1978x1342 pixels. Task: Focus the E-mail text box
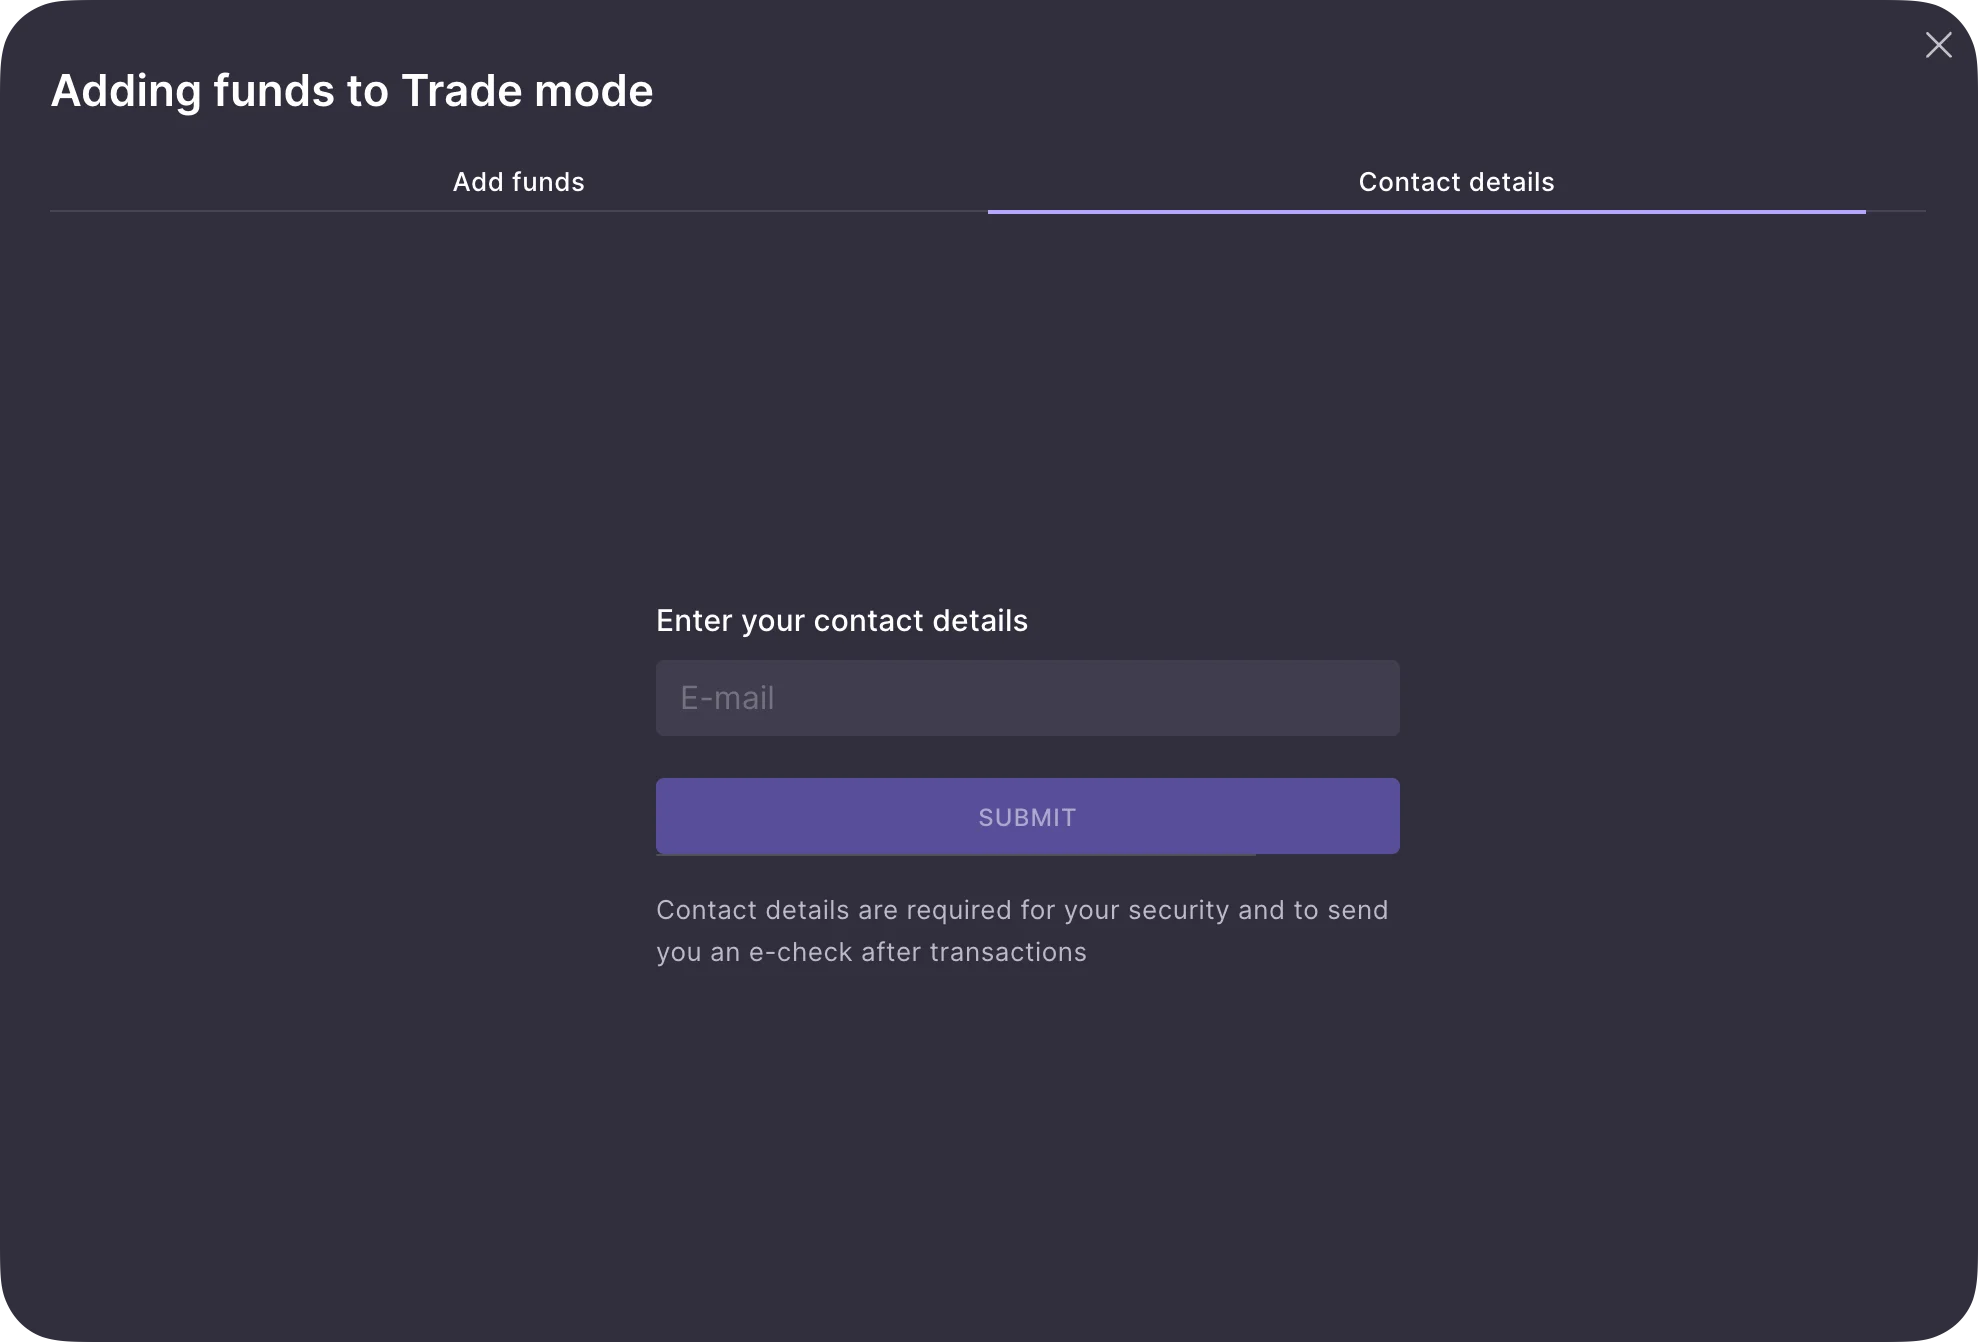click(1027, 698)
